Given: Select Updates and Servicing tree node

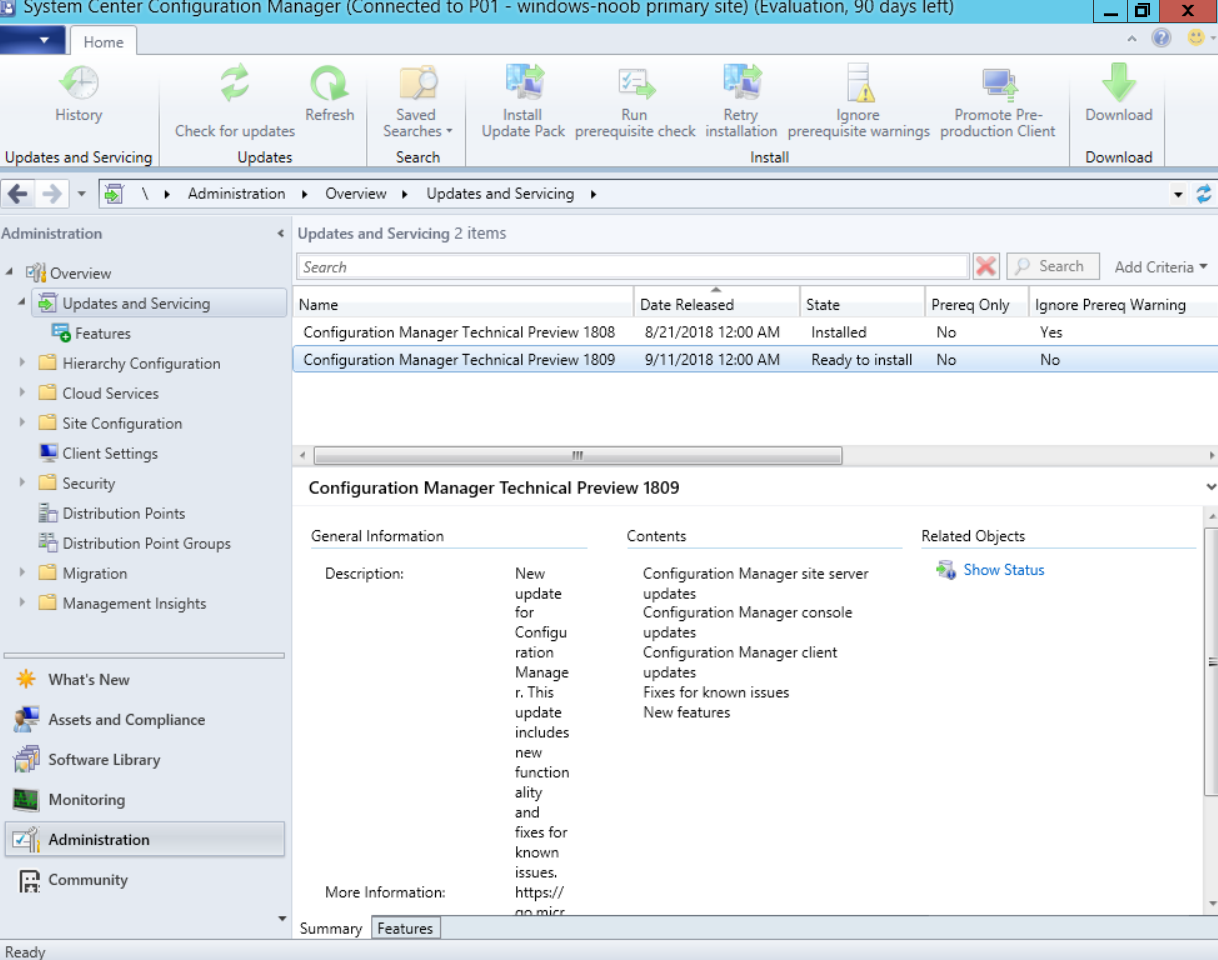Looking at the screenshot, I should point(159,303).
